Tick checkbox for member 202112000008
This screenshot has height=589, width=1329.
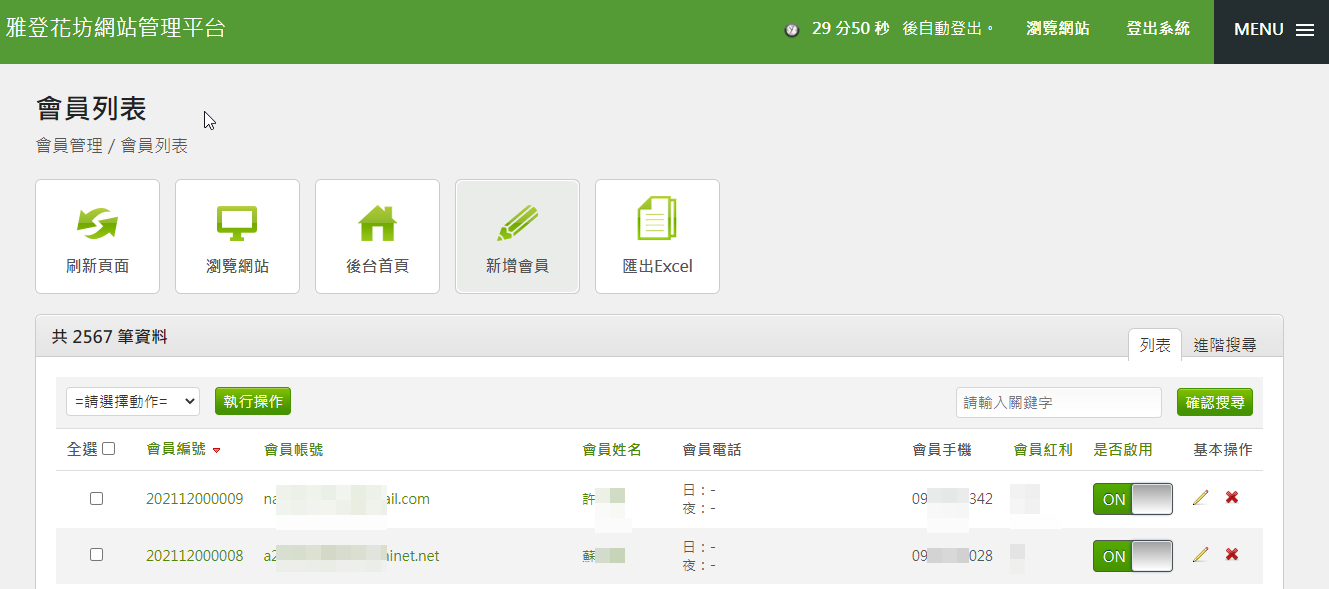[x=96, y=554]
